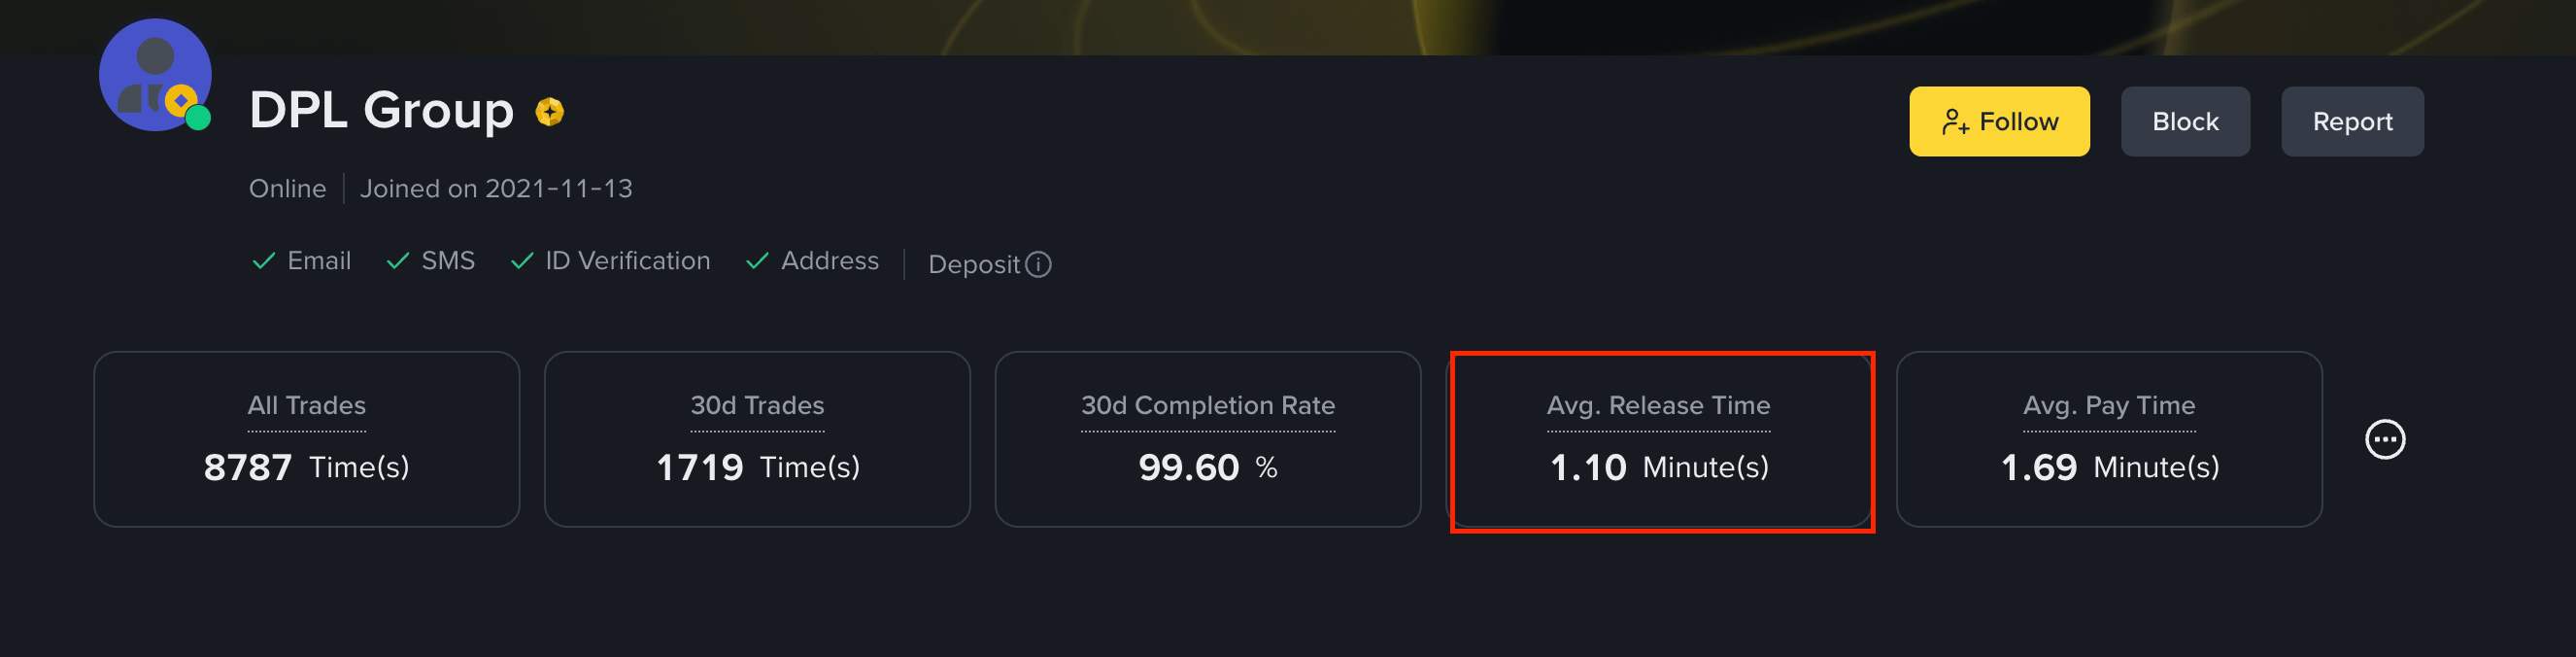This screenshot has width=2576, height=657.
Task: Click the green online status dot
Action: (x=198, y=118)
